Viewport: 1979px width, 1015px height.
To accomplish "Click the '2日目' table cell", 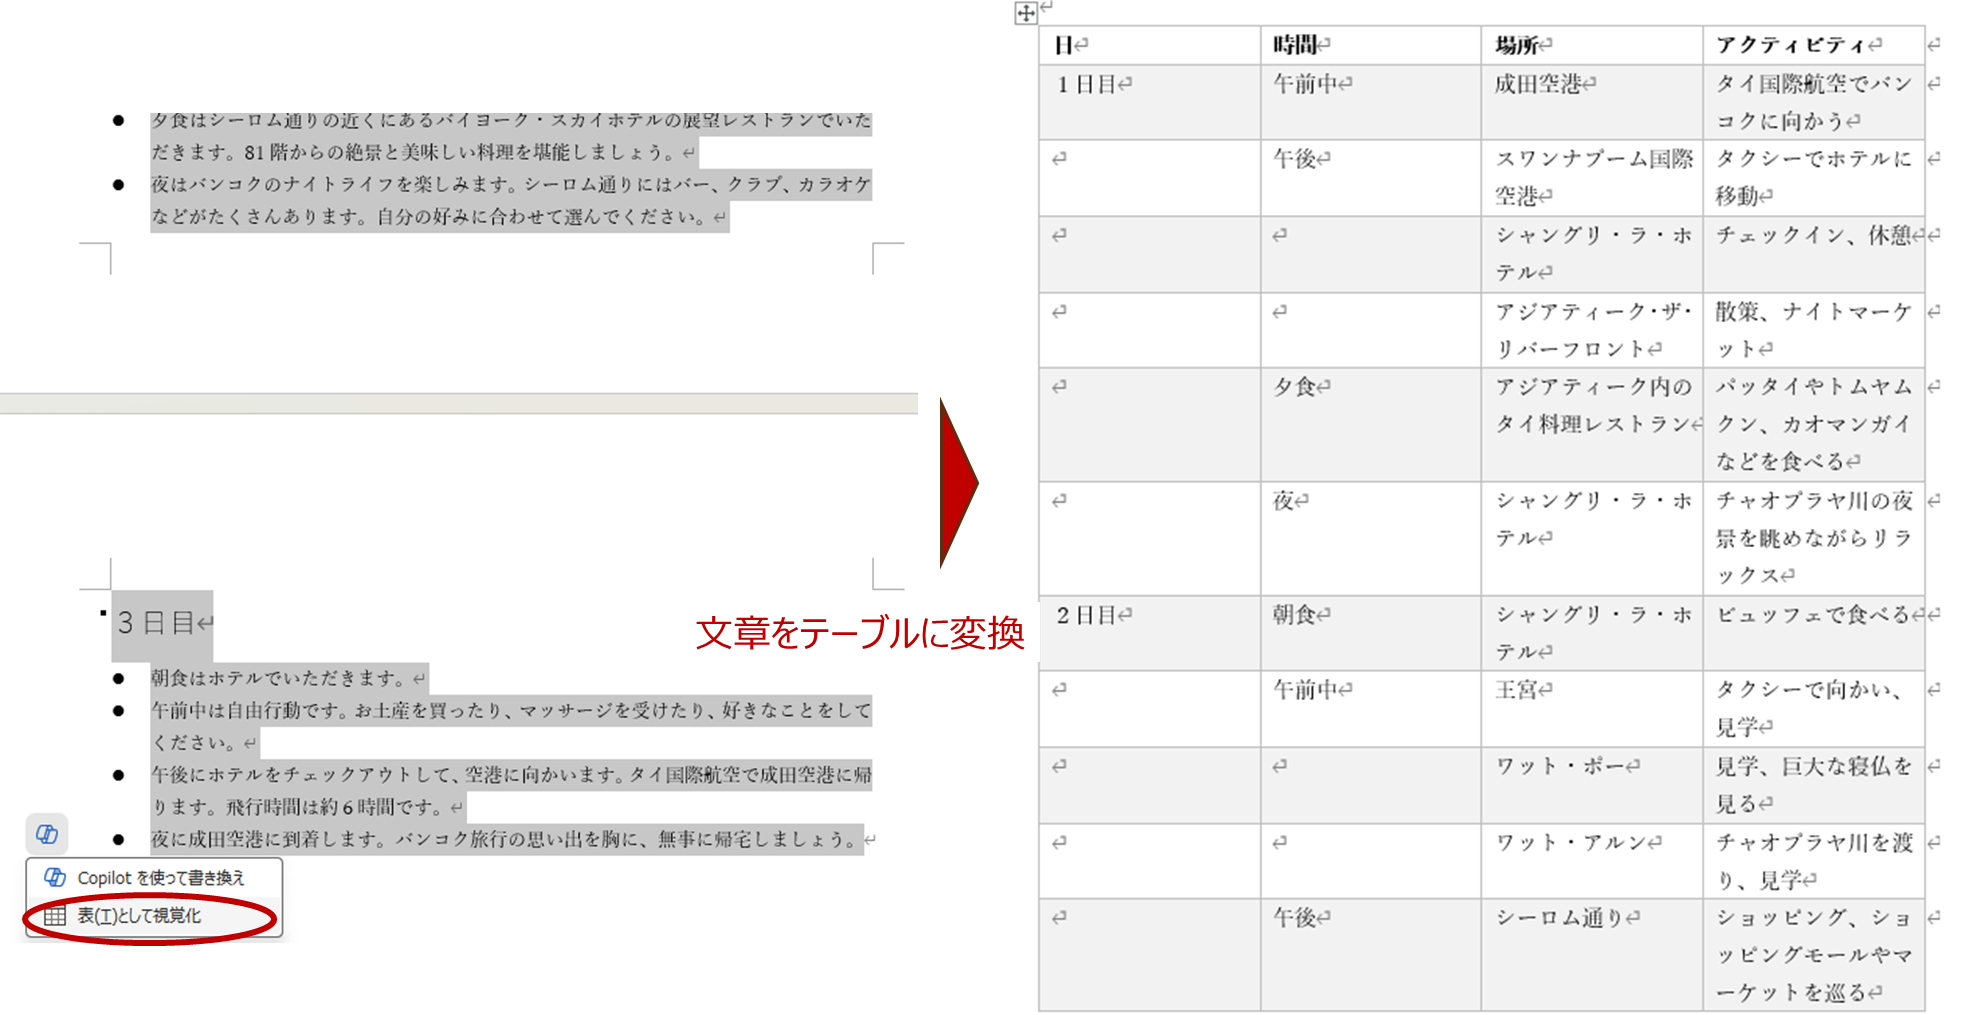I will pyautogui.click(x=1150, y=633).
